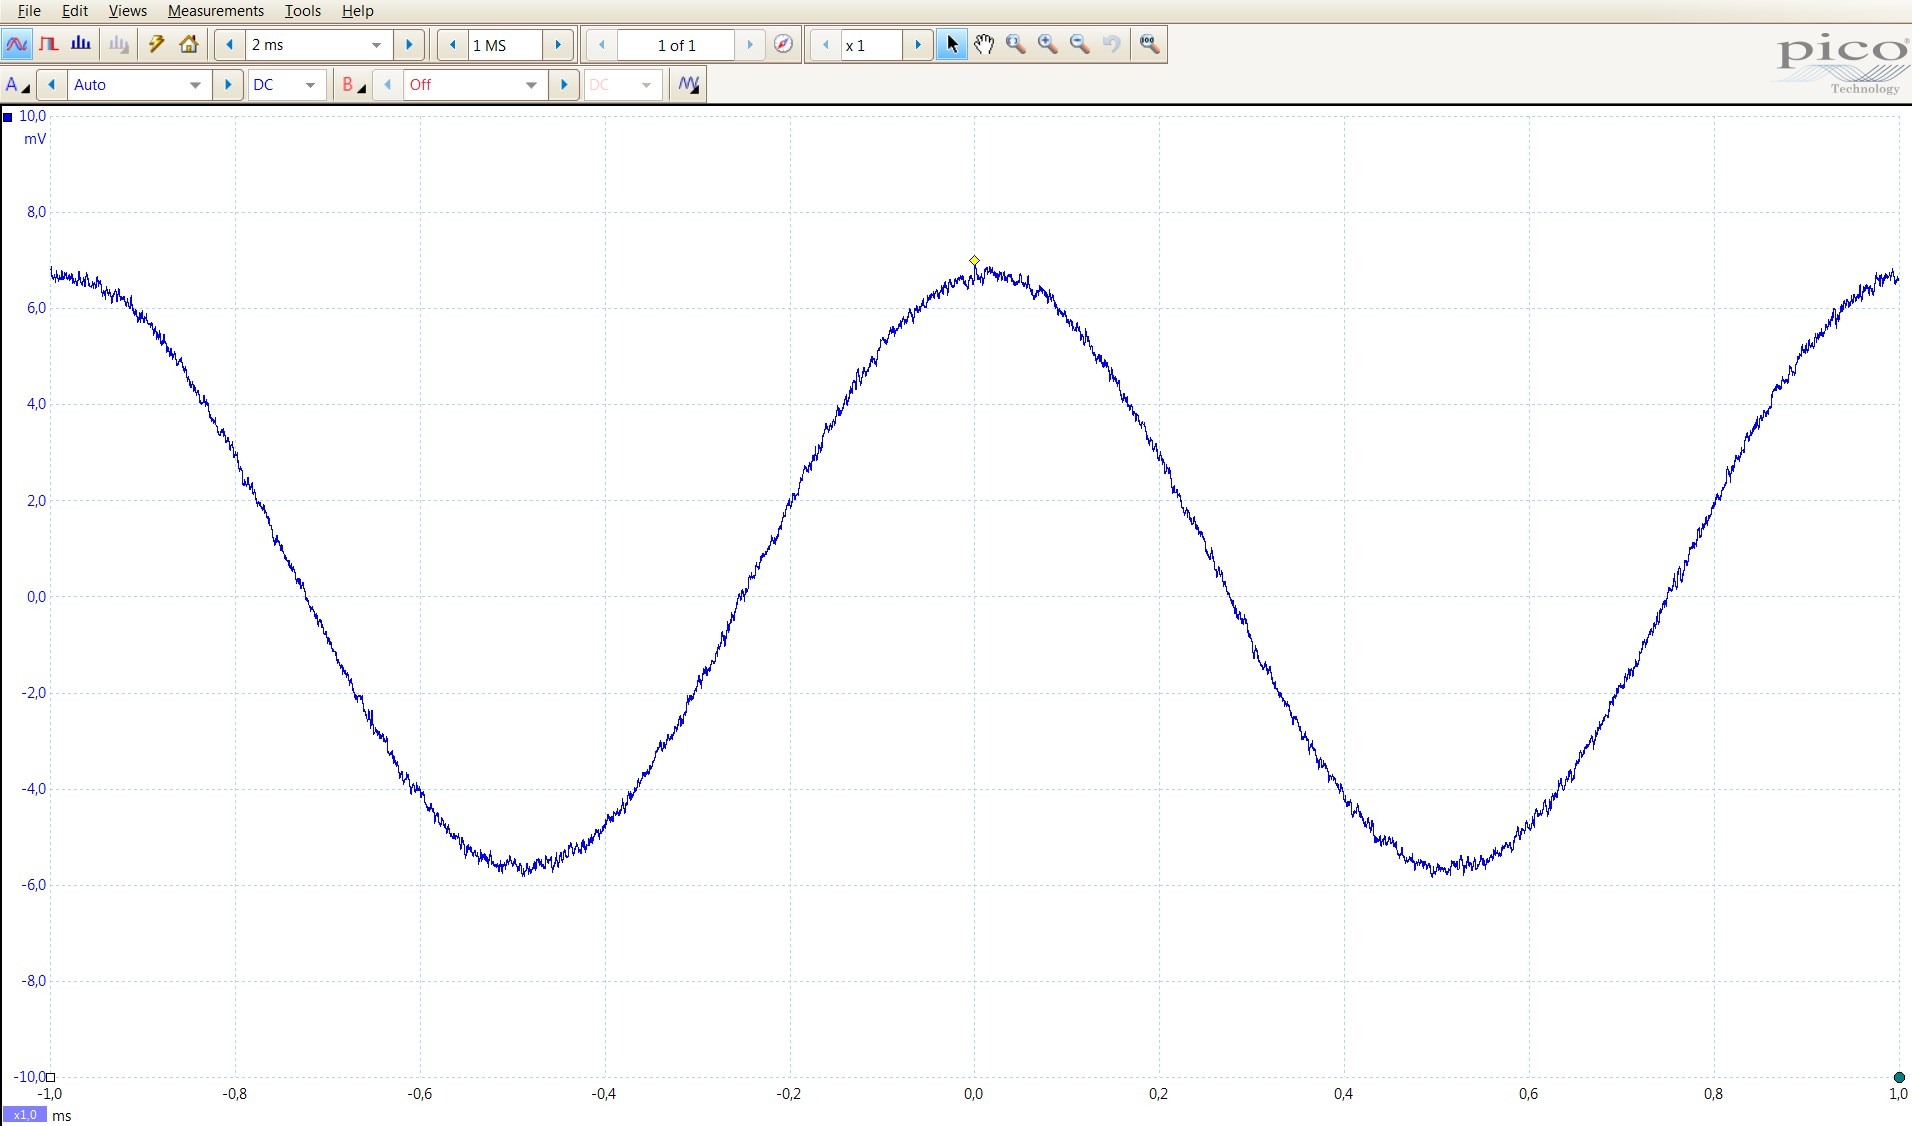Click the blue Channel A axis square
The image size is (1912, 1126).
pyautogui.click(x=8, y=117)
